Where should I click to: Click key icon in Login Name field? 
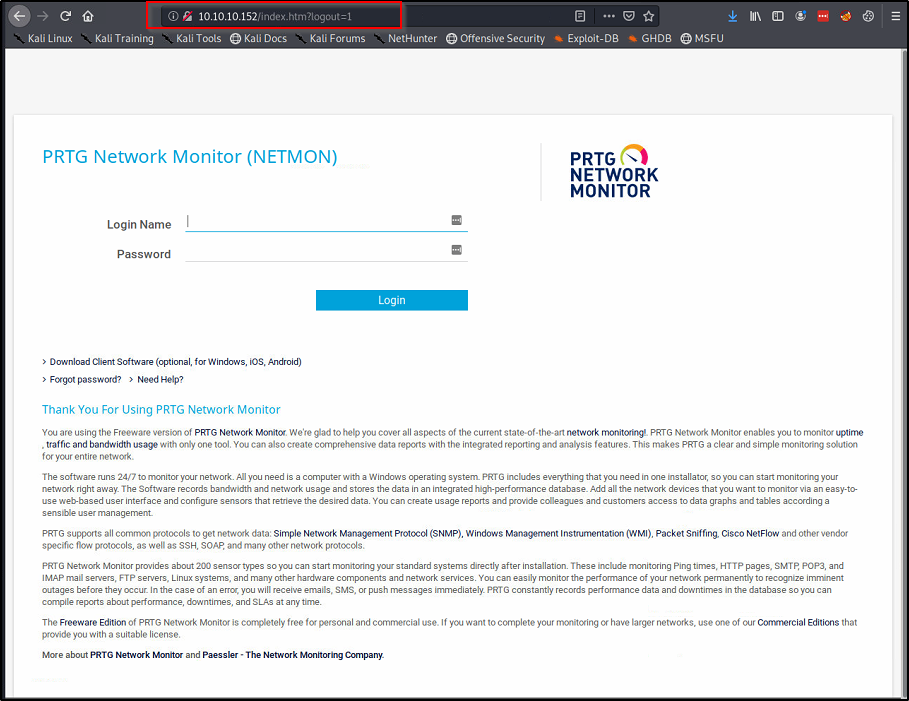pyautogui.click(x=457, y=220)
